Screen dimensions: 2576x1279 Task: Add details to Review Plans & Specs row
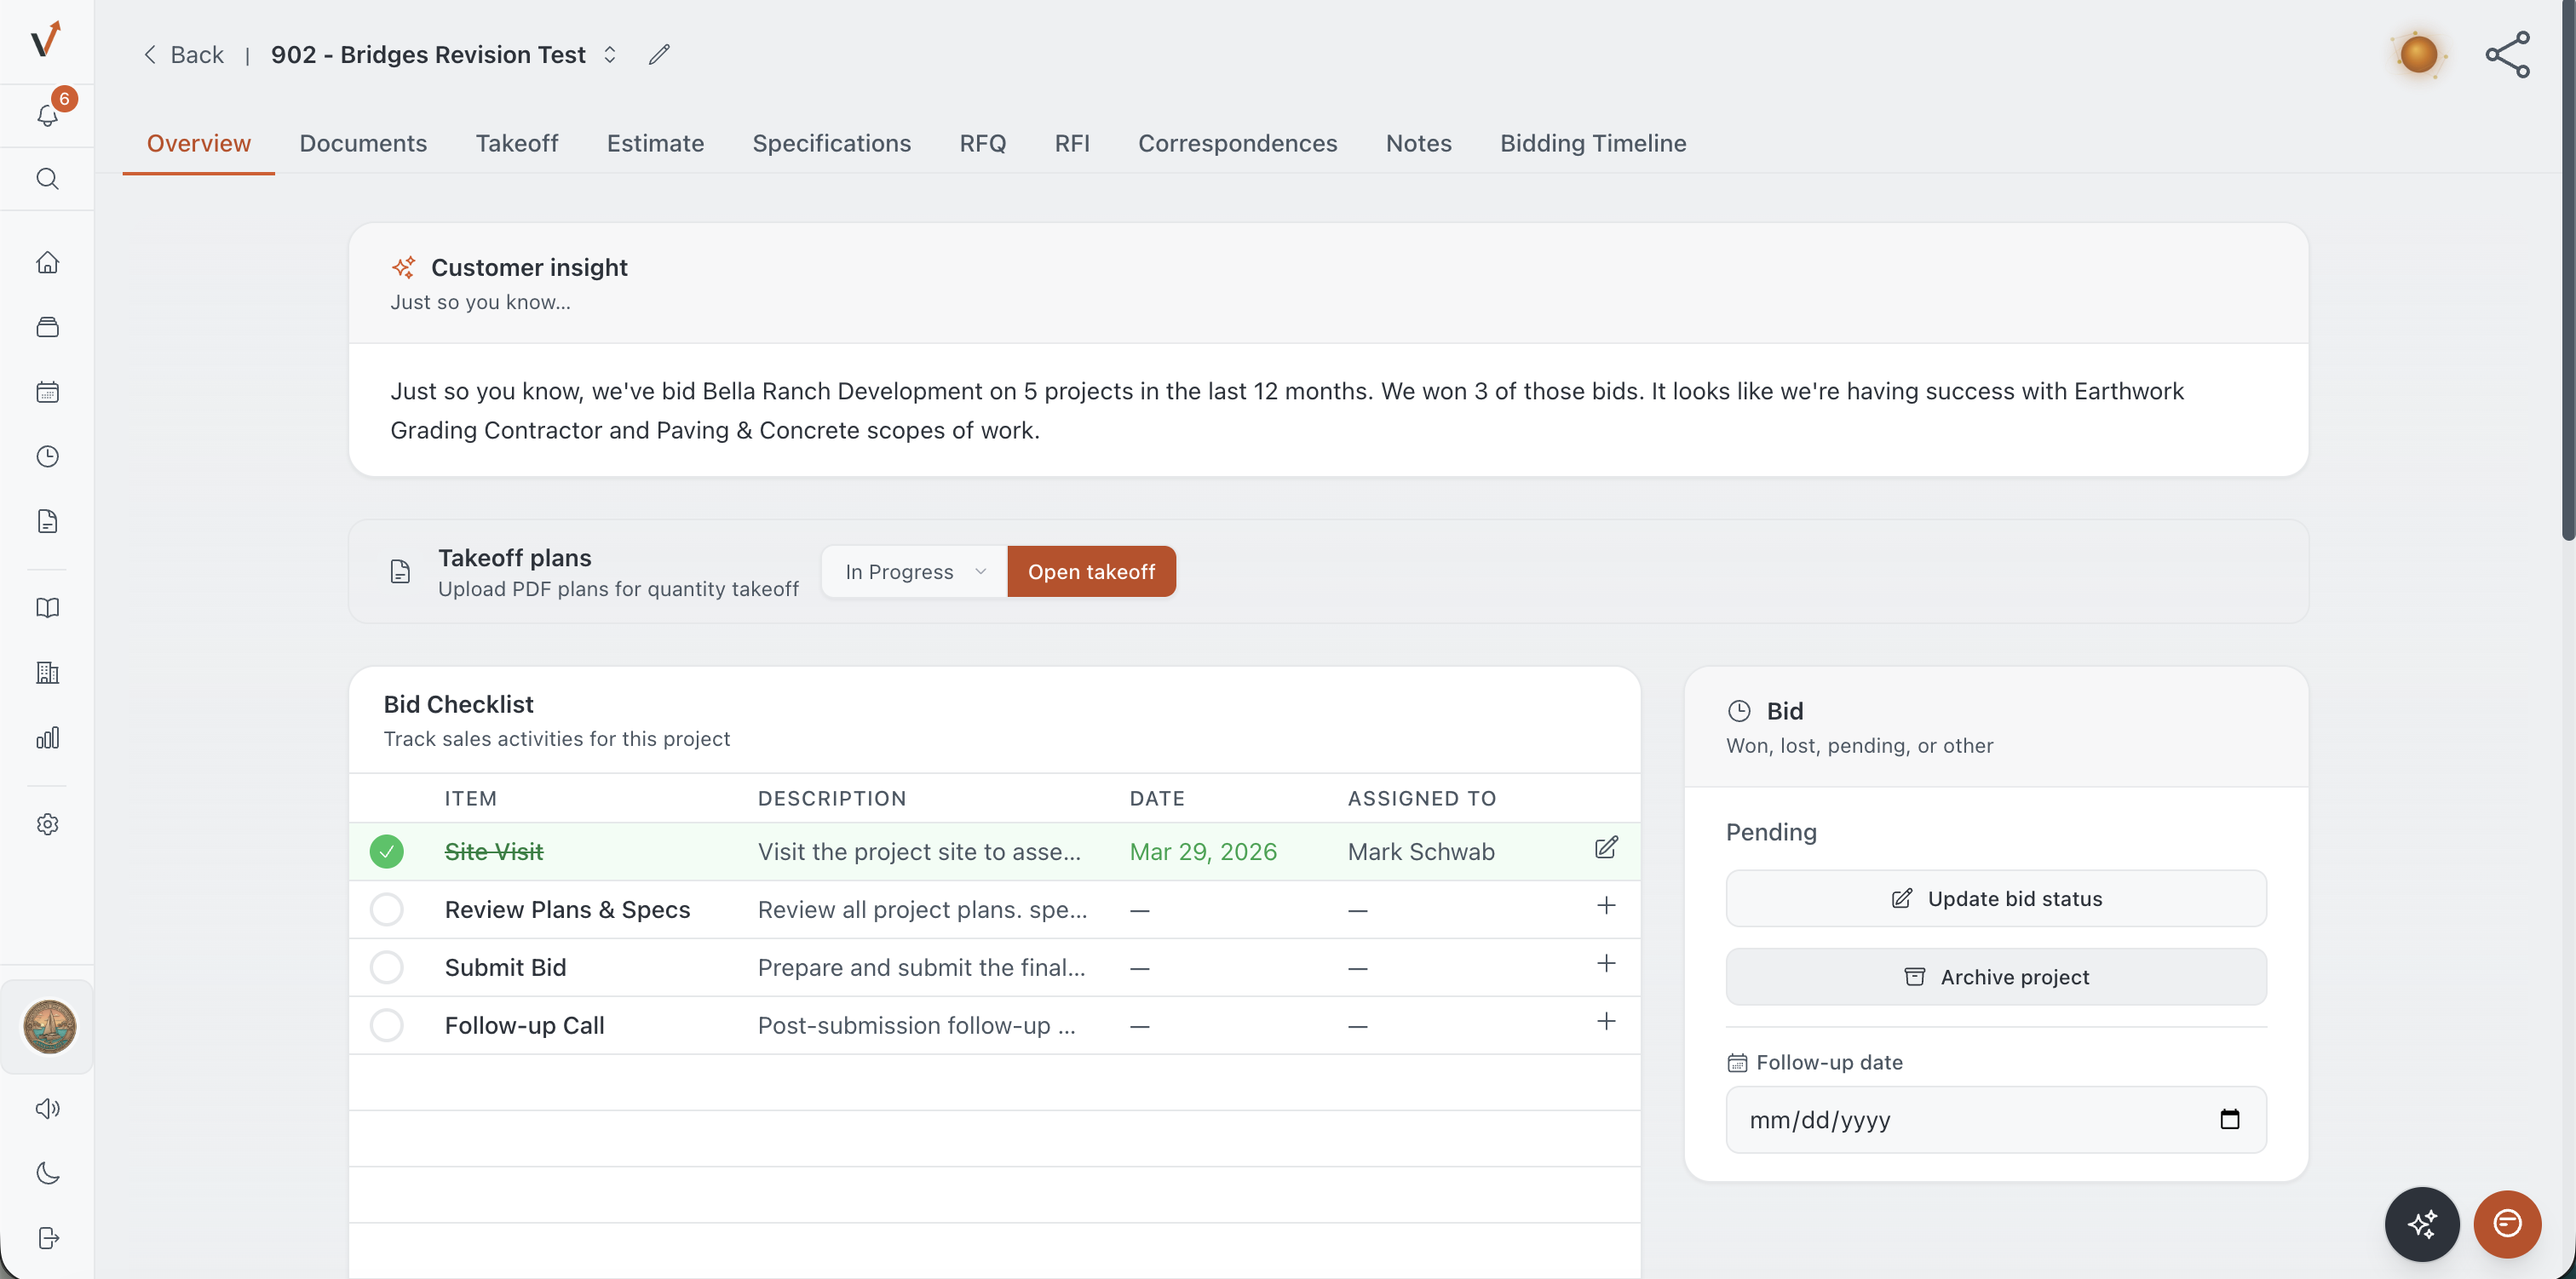pos(1606,906)
